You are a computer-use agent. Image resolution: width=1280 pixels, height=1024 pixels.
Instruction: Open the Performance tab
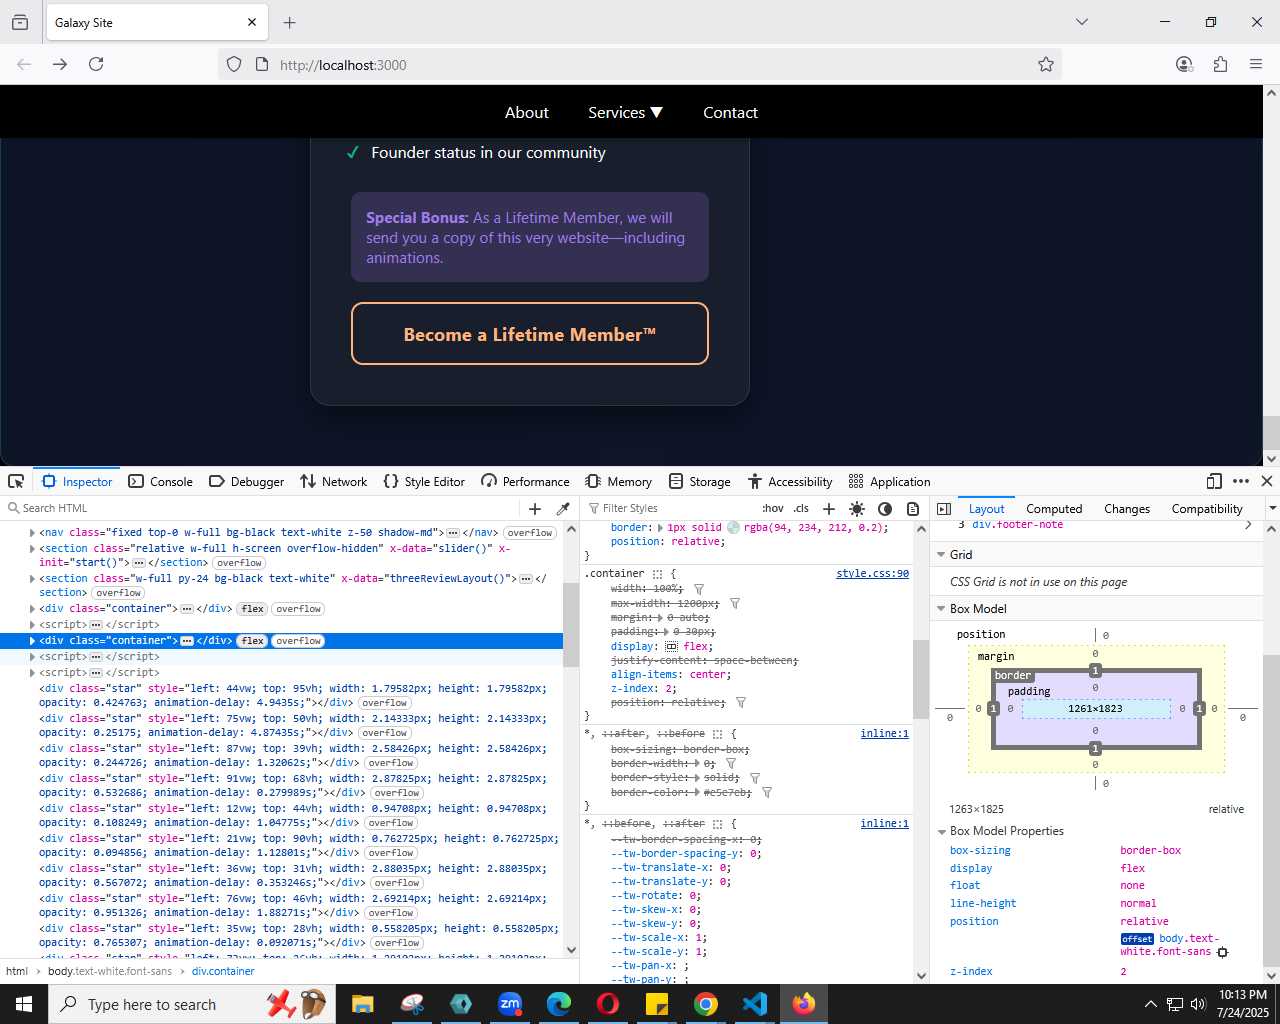tap(525, 481)
